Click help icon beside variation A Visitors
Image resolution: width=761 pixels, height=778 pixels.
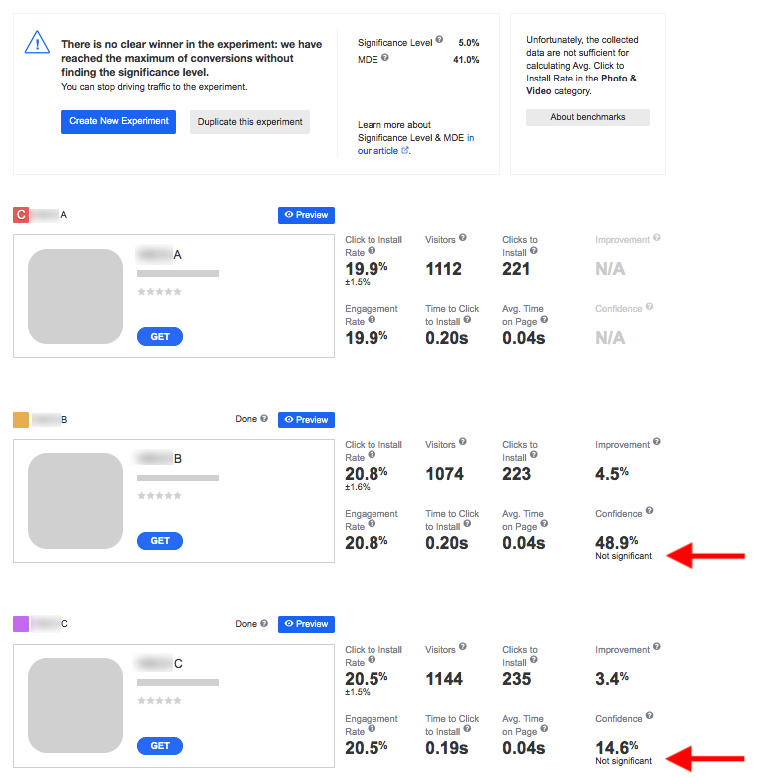pos(463,239)
